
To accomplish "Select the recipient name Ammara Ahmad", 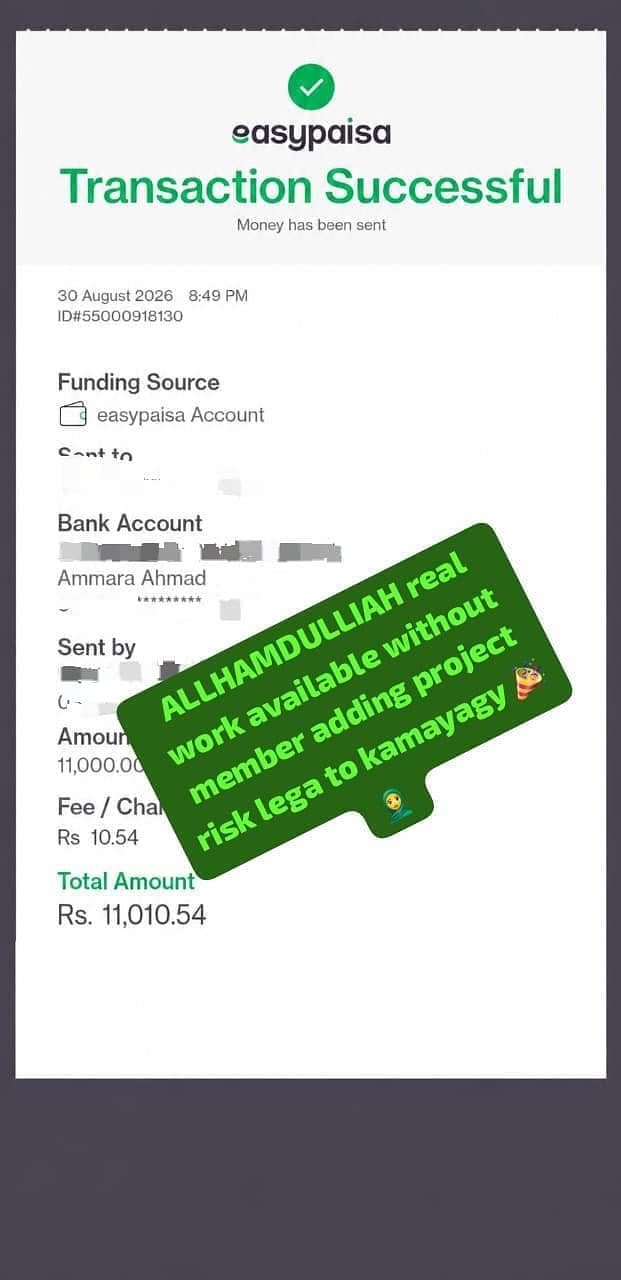I will [132, 578].
